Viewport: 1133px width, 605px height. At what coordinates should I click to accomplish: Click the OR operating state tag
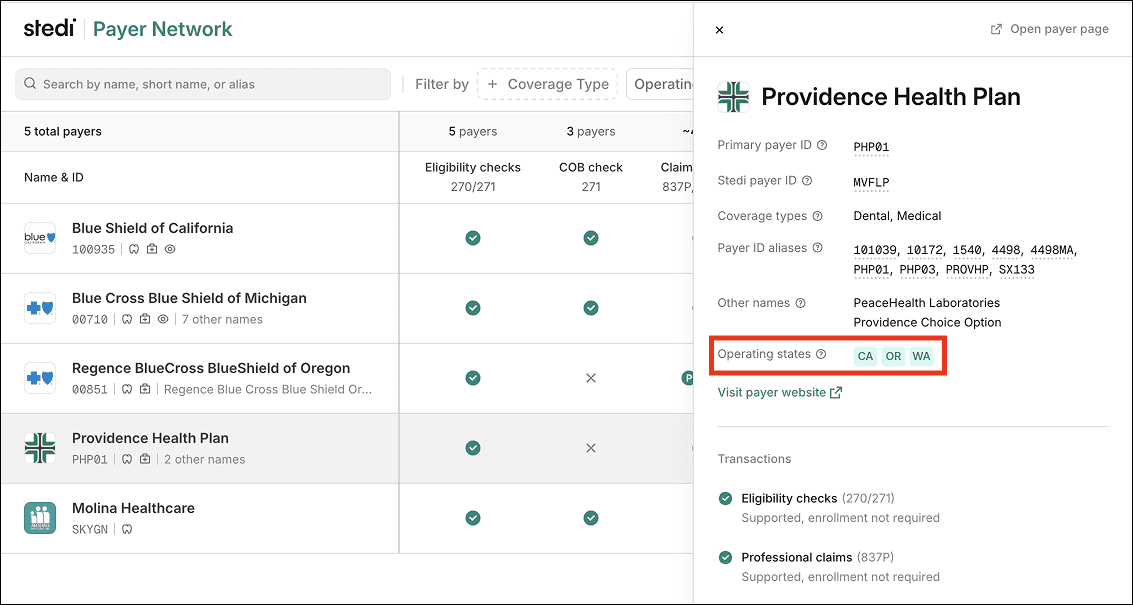coord(893,356)
